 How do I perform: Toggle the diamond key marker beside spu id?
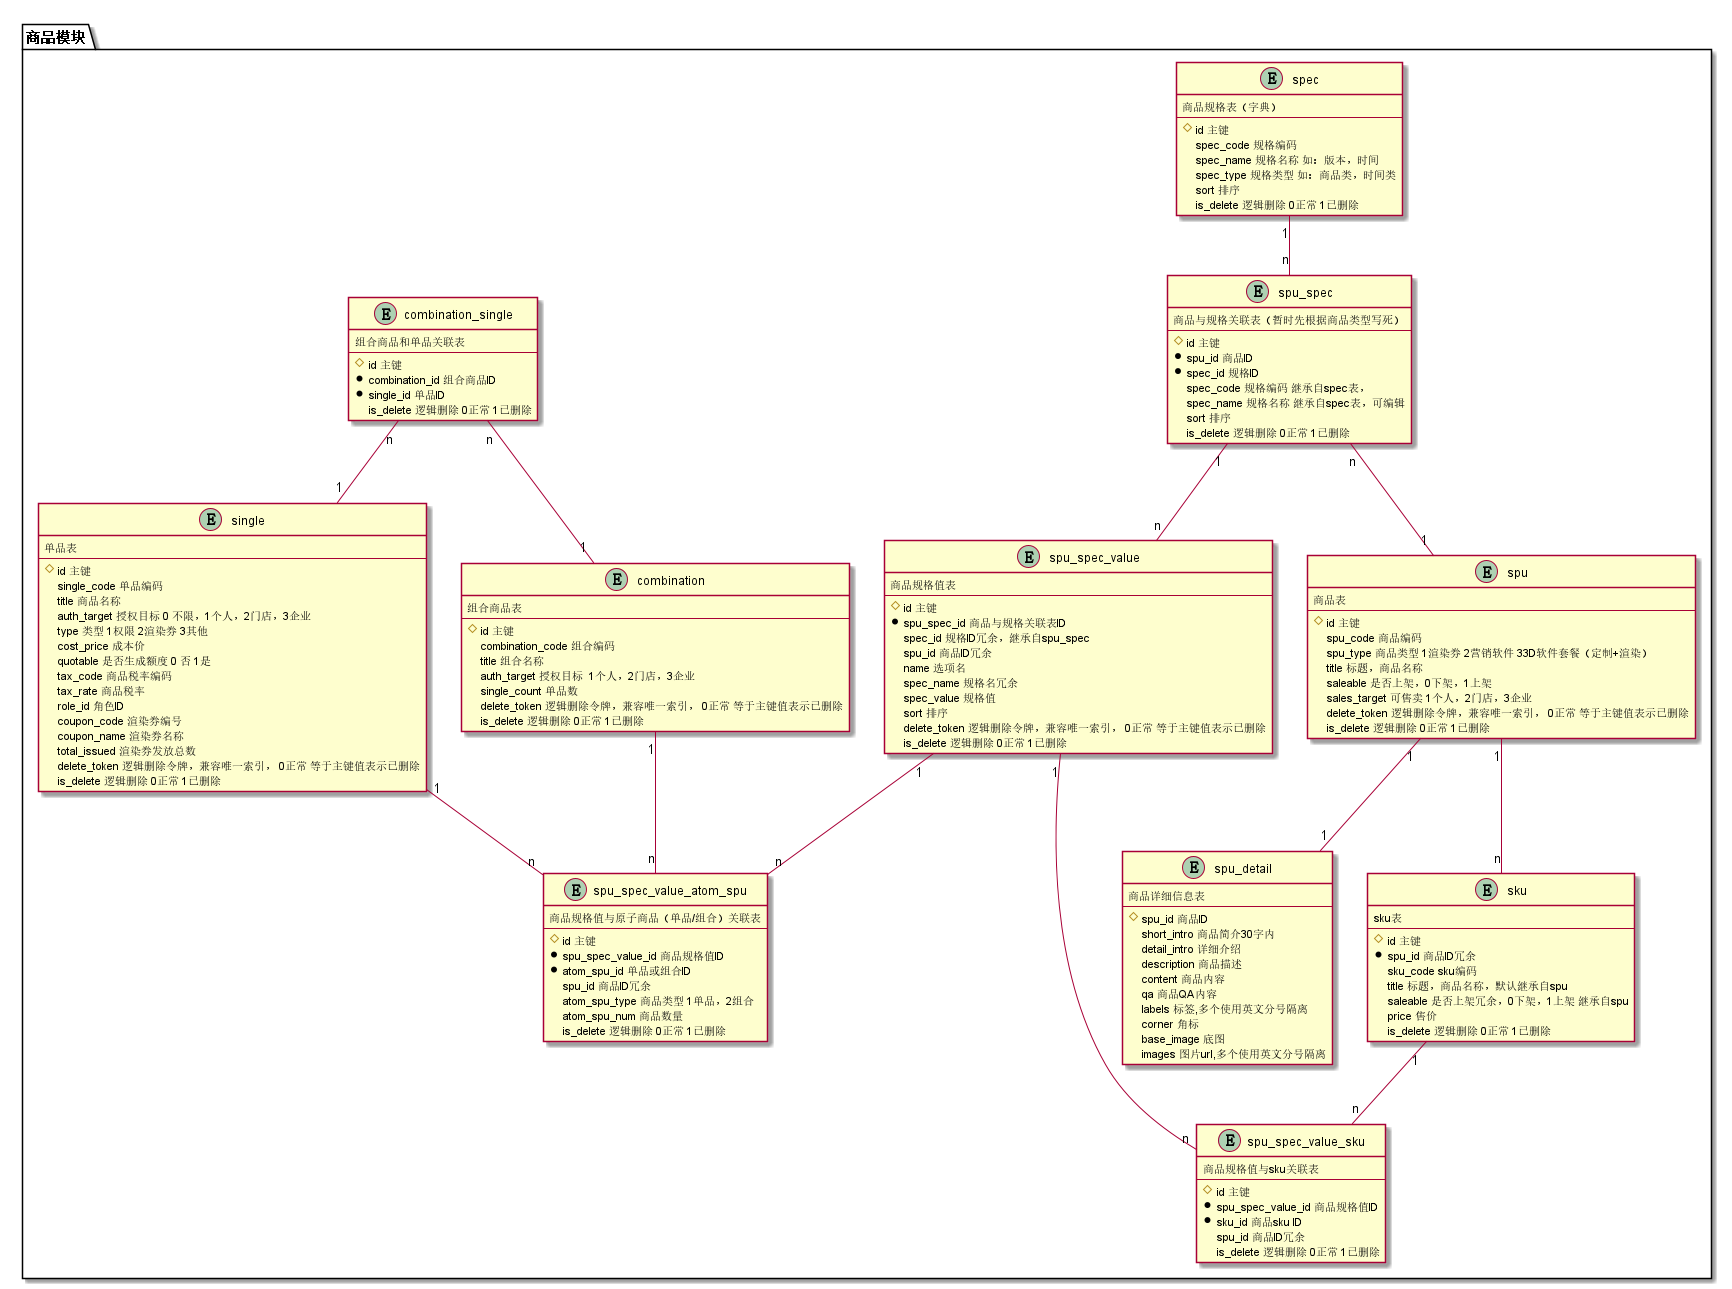pos(1318,622)
